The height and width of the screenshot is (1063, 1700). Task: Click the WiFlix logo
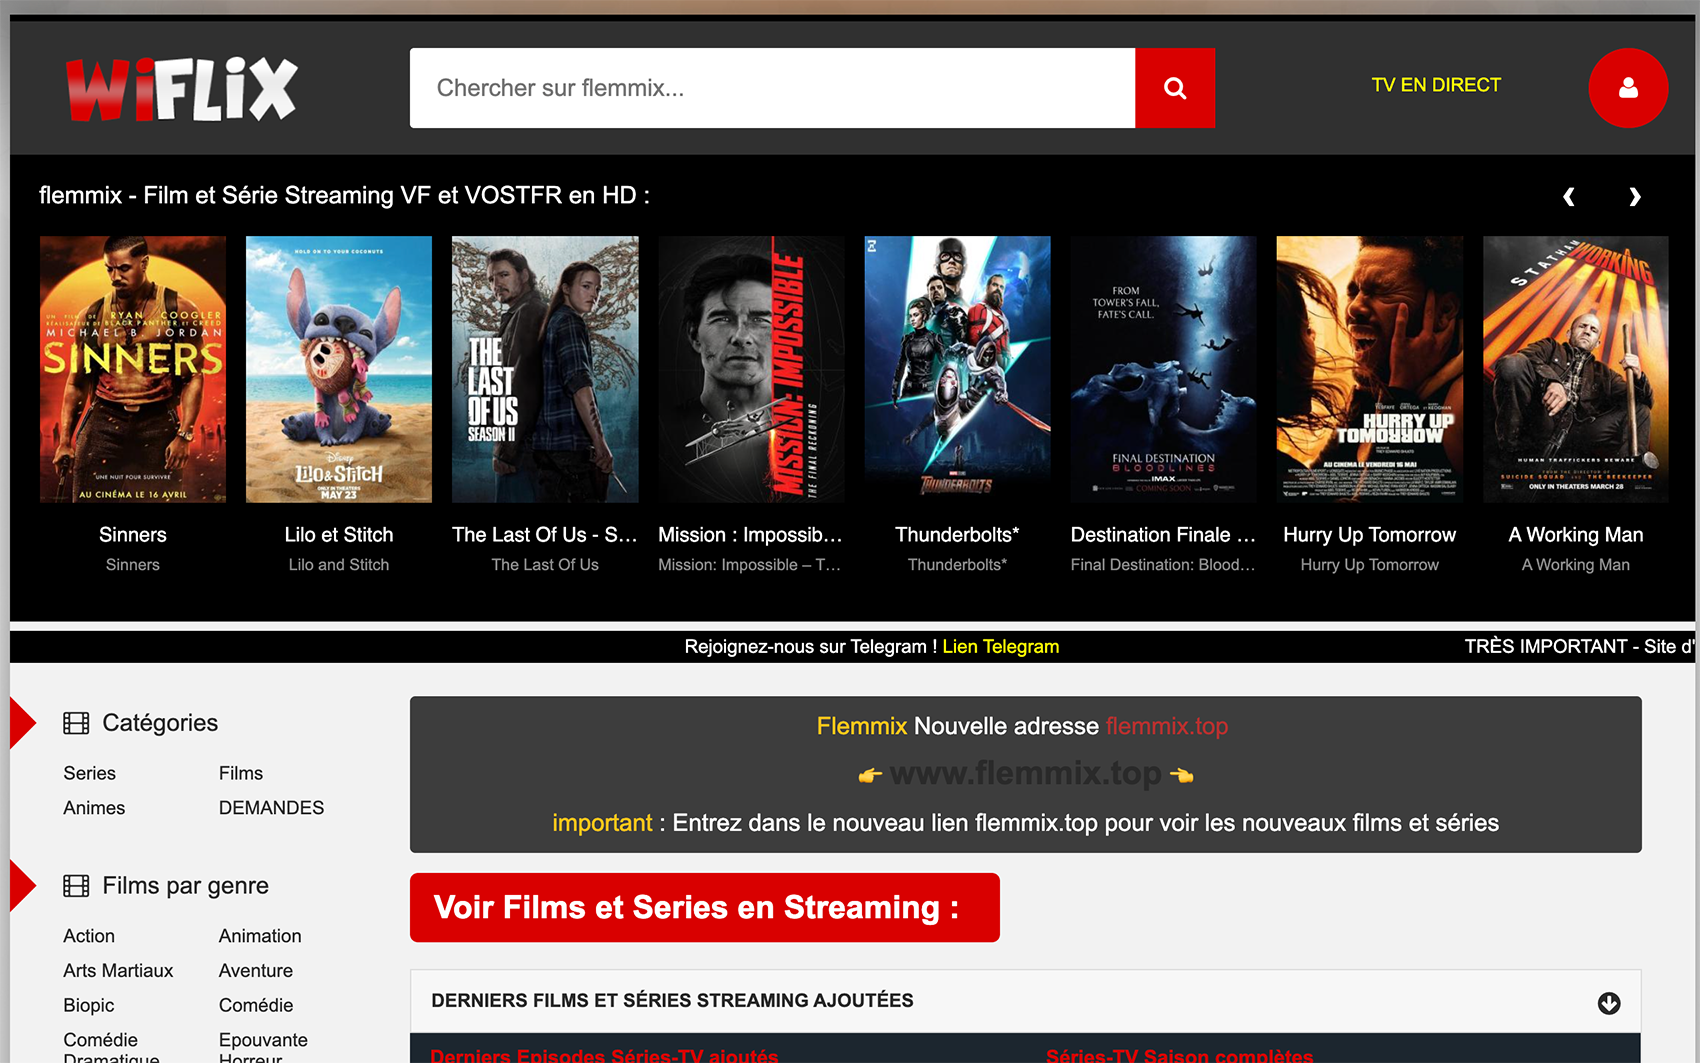coord(182,89)
